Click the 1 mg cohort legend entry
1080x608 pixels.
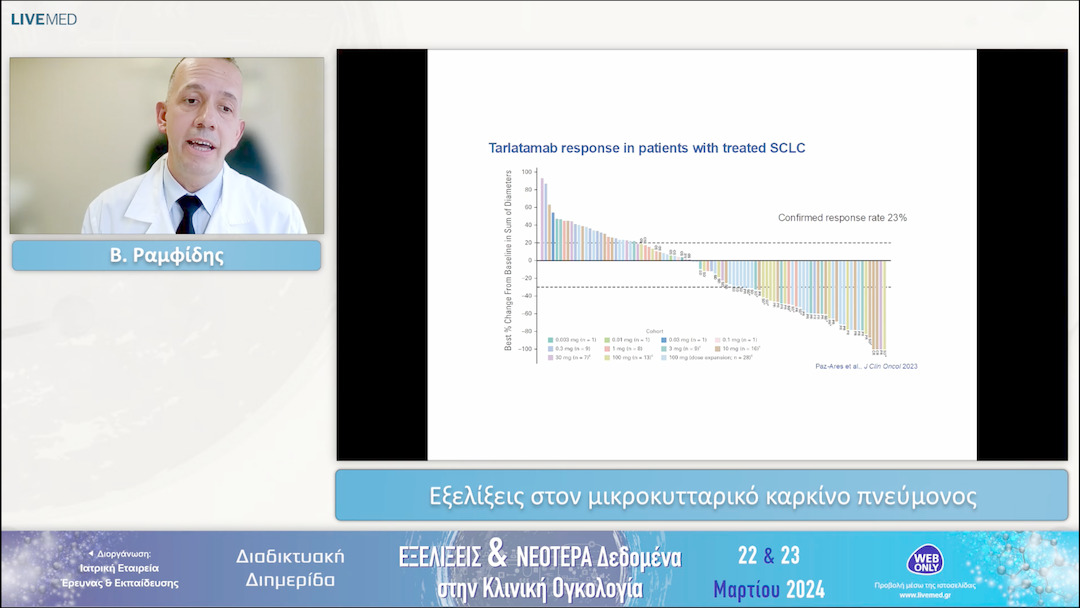click(x=623, y=349)
